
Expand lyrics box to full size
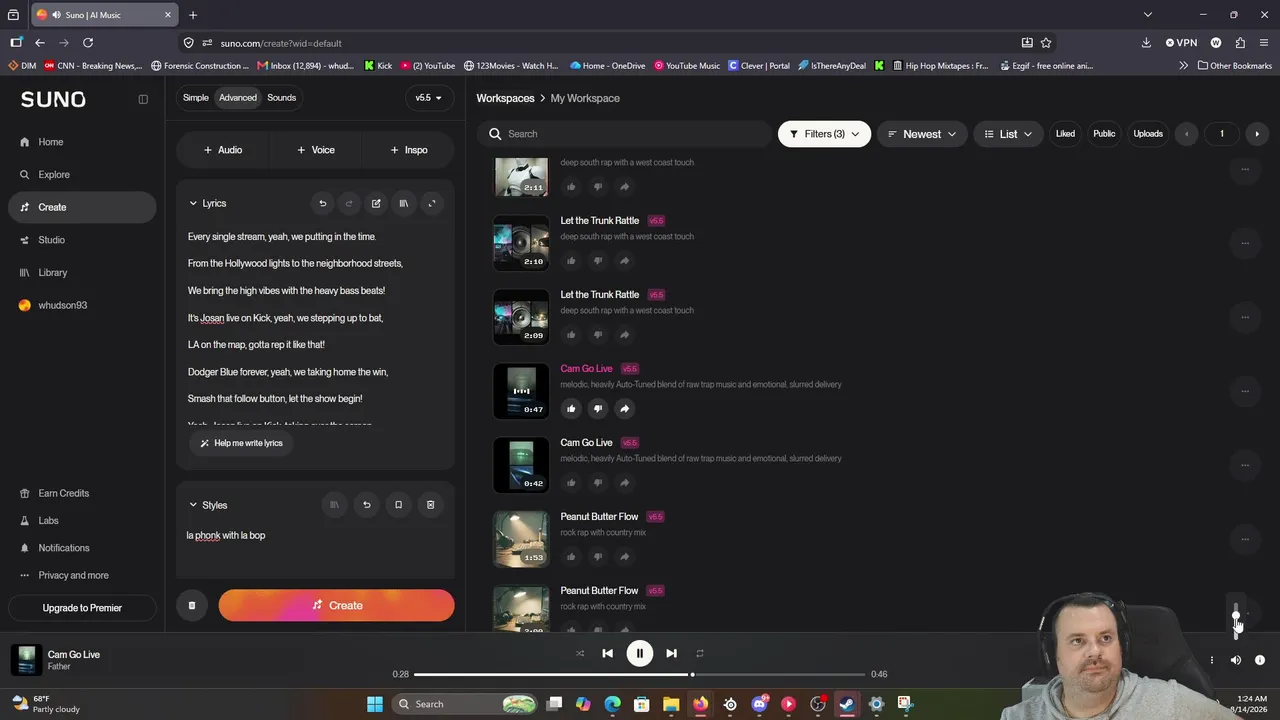pos(432,203)
